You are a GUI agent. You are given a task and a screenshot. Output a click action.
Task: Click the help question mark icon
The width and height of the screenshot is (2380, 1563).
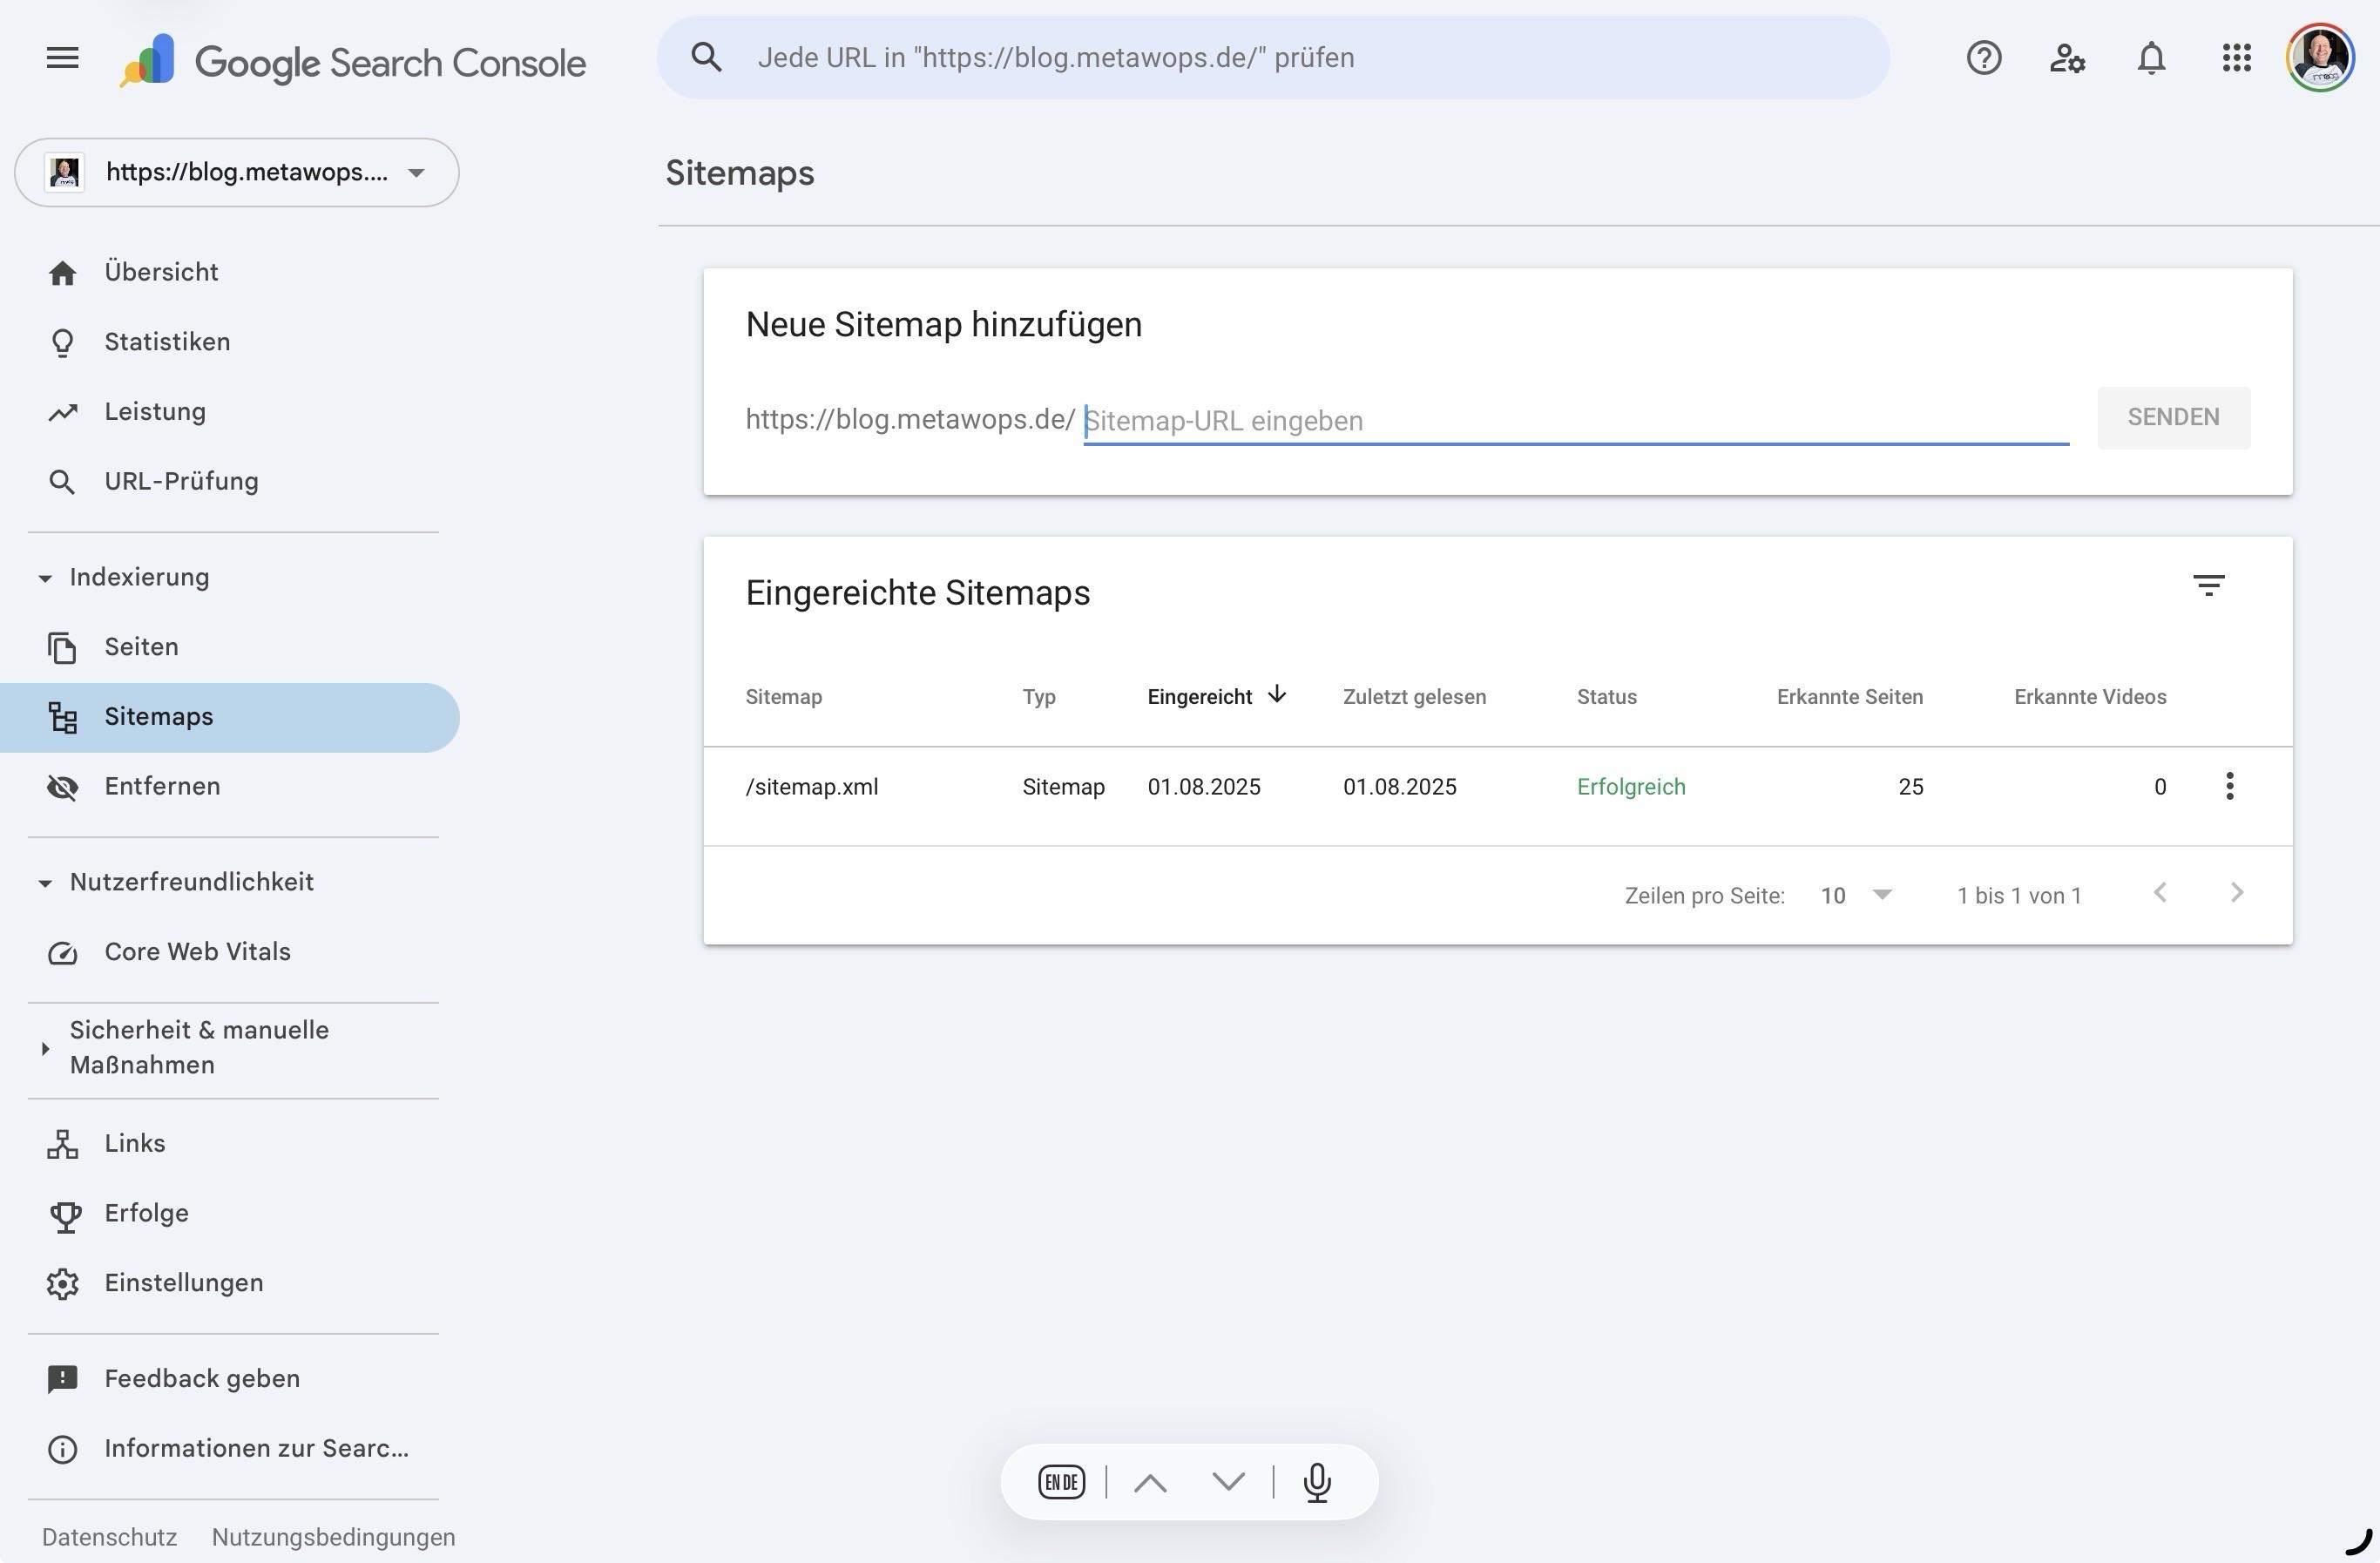pyautogui.click(x=1983, y=58)
